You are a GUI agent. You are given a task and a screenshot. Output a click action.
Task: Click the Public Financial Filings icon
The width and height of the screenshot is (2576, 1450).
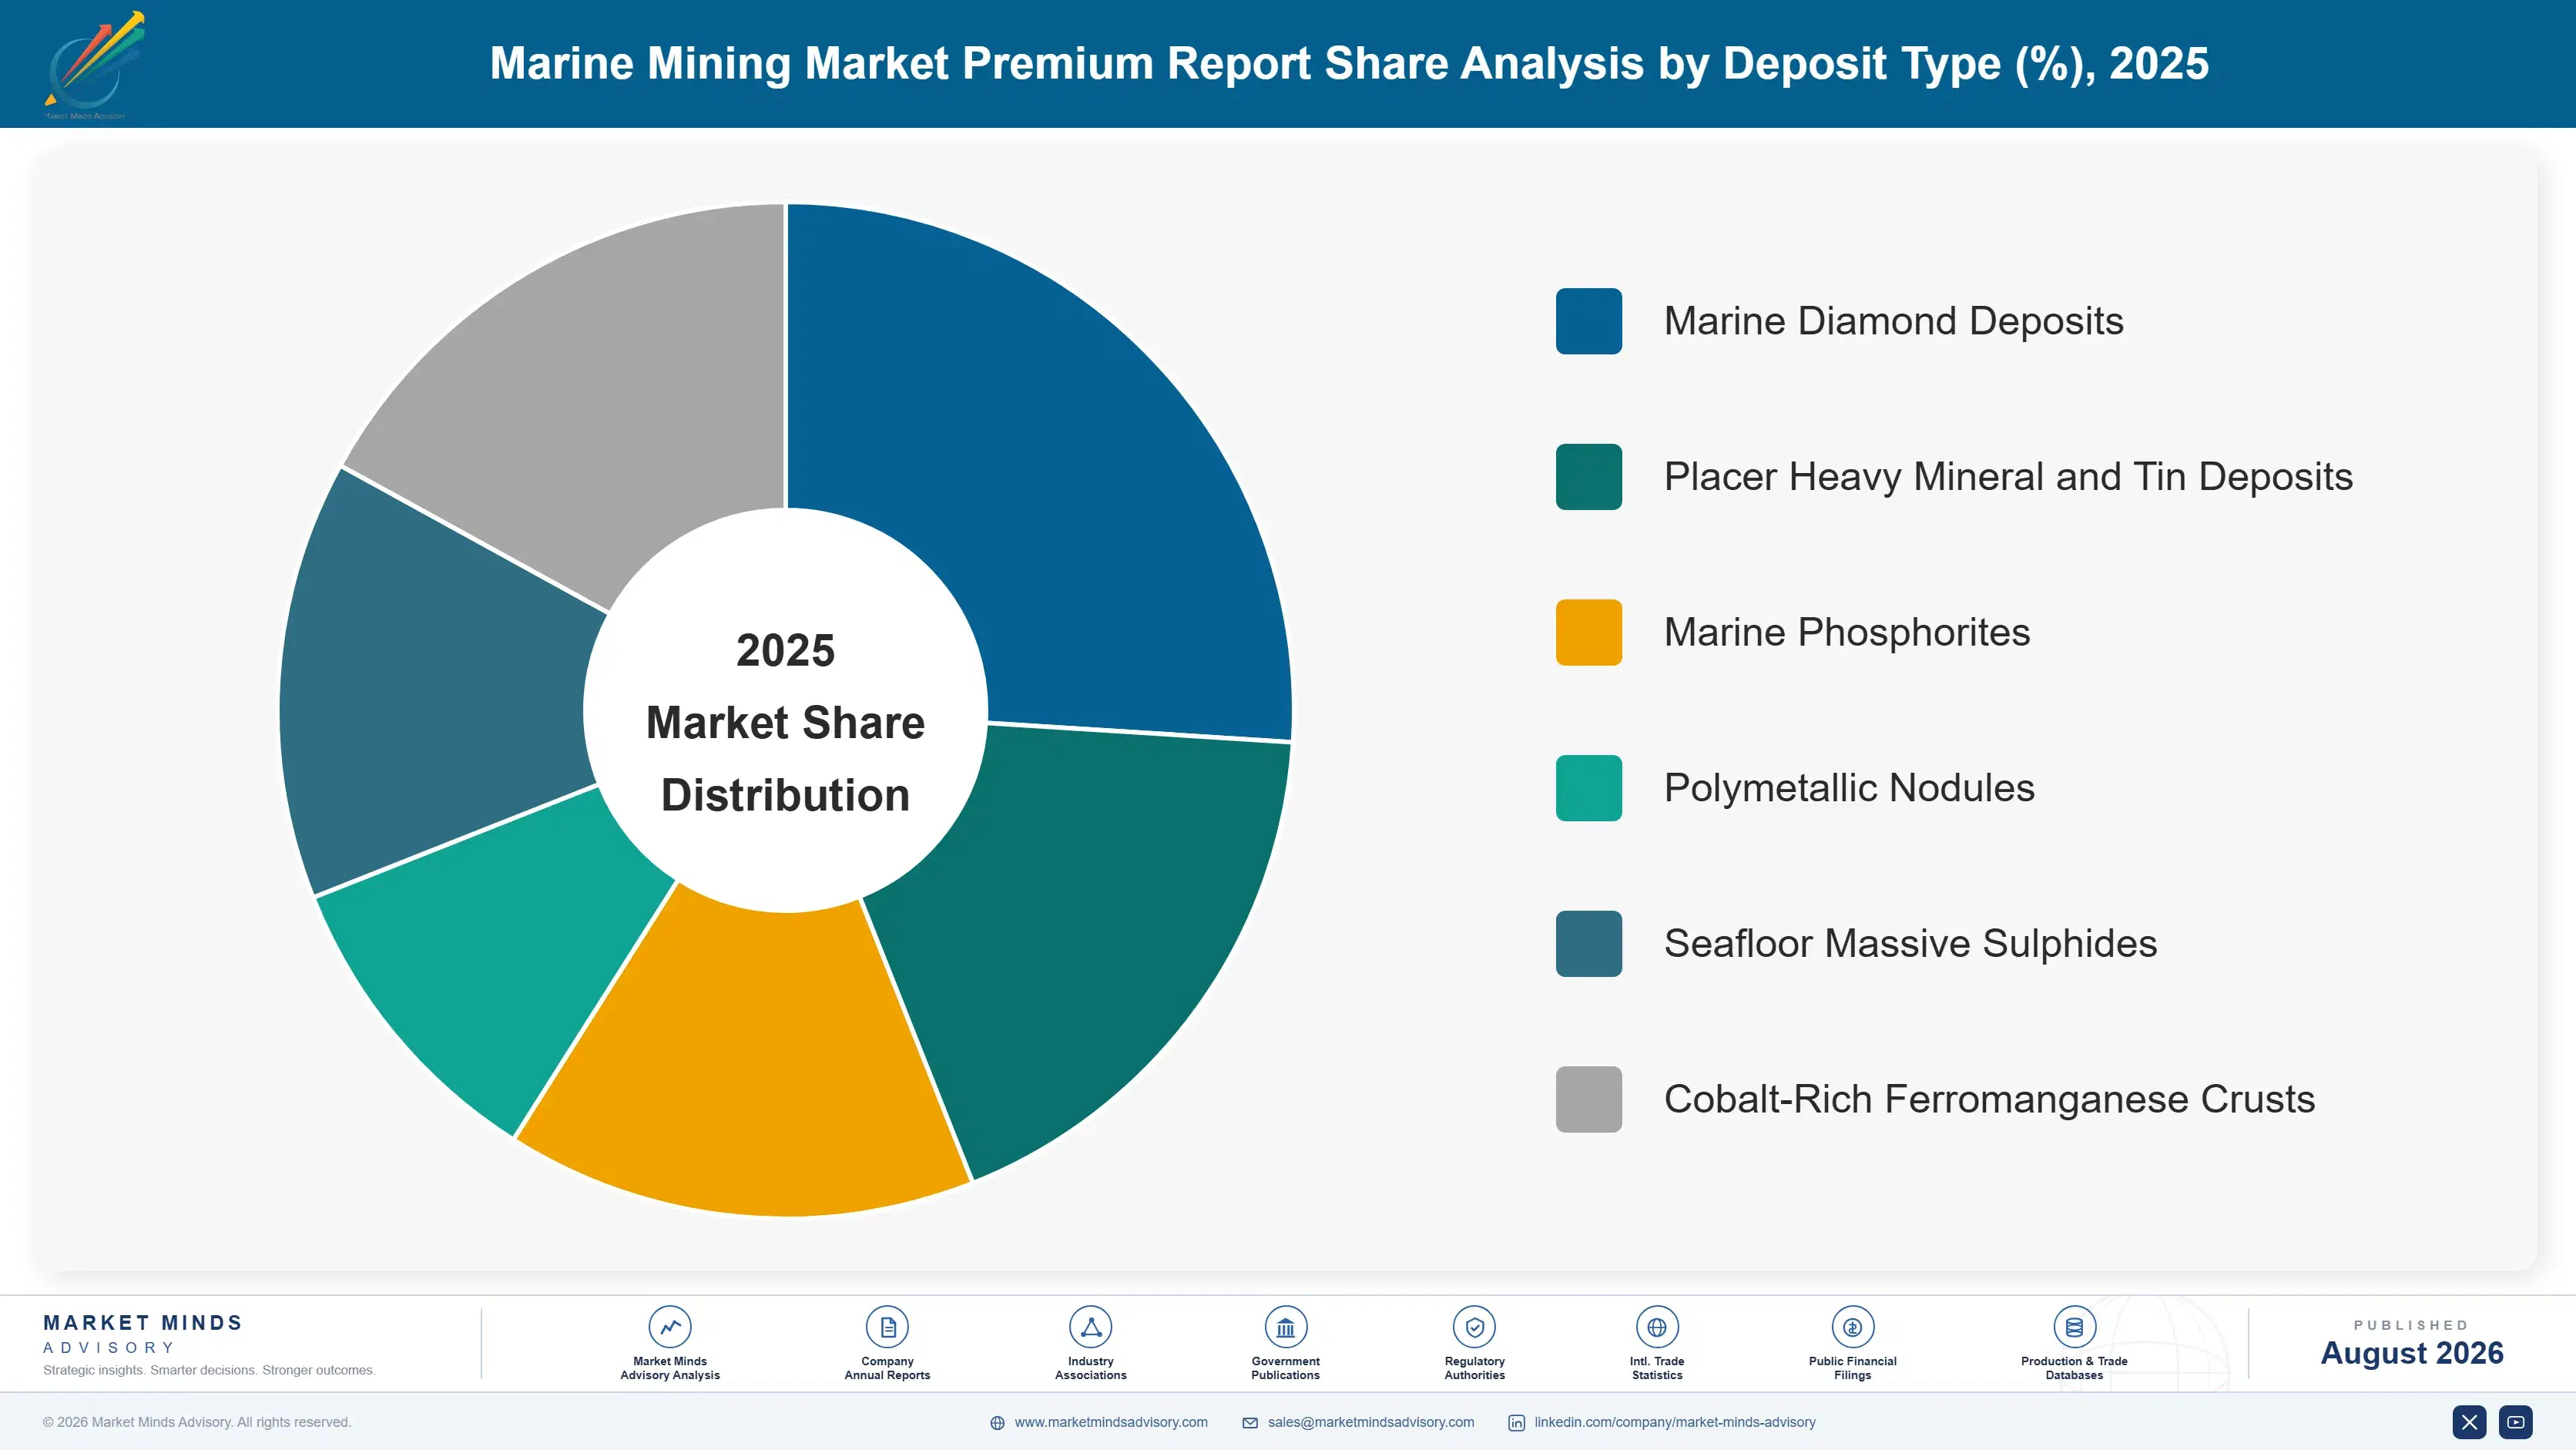coord(1852,1327)
